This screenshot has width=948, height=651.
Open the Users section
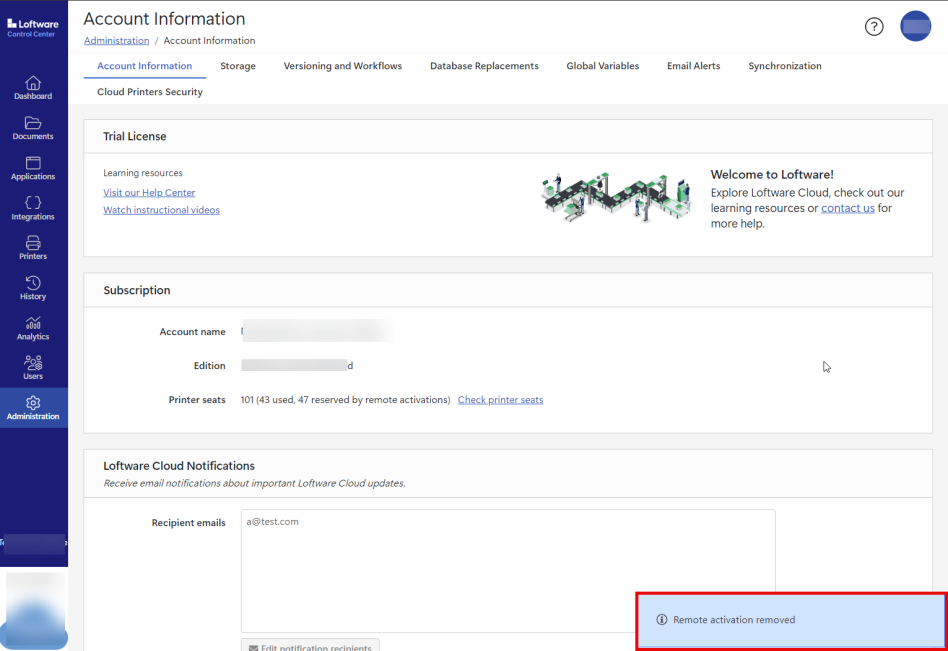(x=33, y=367)
